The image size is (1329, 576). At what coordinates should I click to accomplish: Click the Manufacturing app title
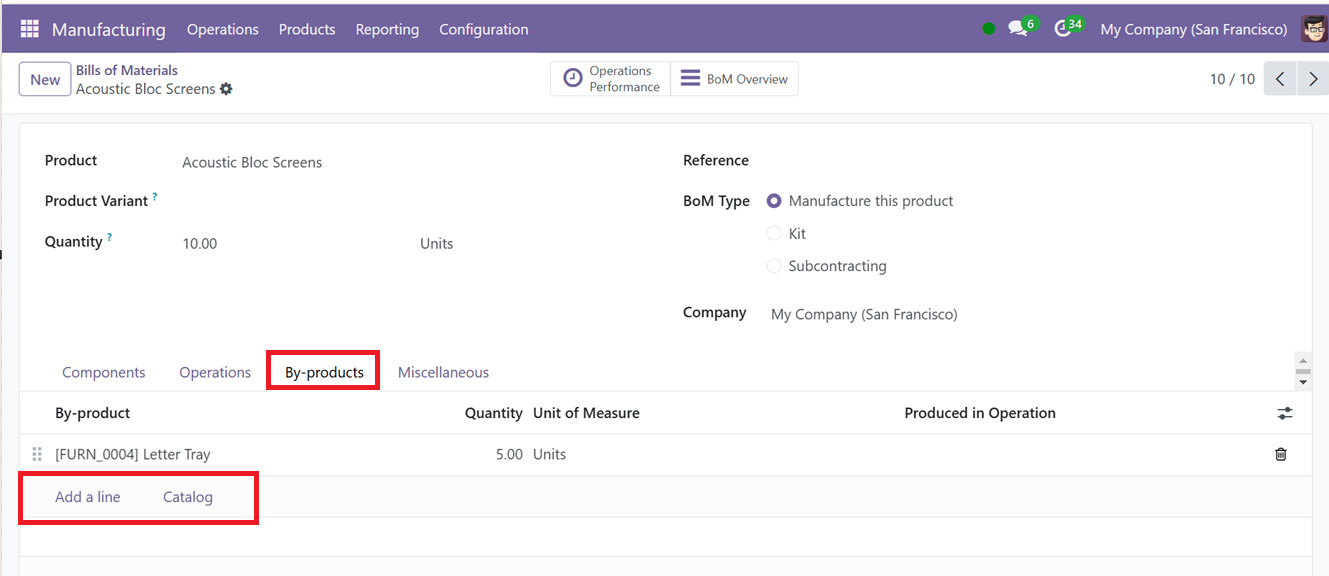click(109, 29)
